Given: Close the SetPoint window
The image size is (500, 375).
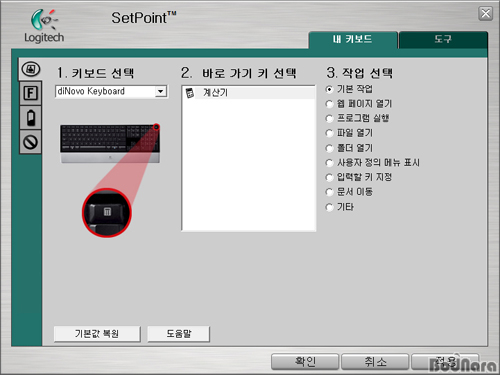Looking at the screenshot, I should click(x=486, y=14).
